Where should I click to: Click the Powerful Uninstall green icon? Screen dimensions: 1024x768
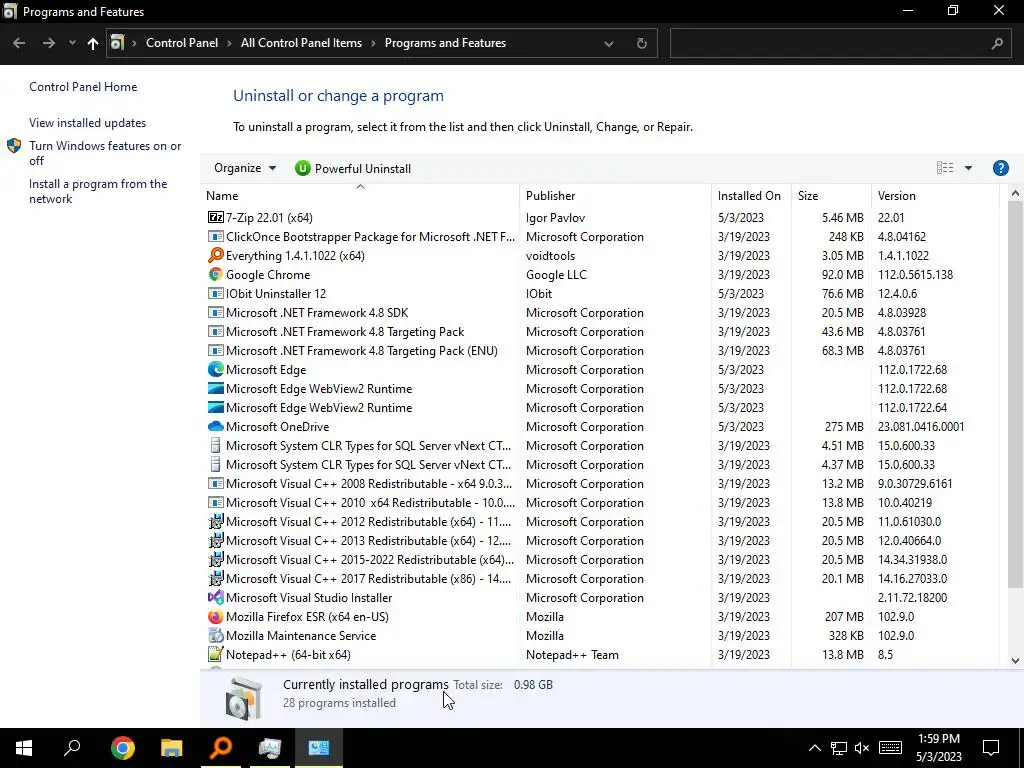pos(302,168)
